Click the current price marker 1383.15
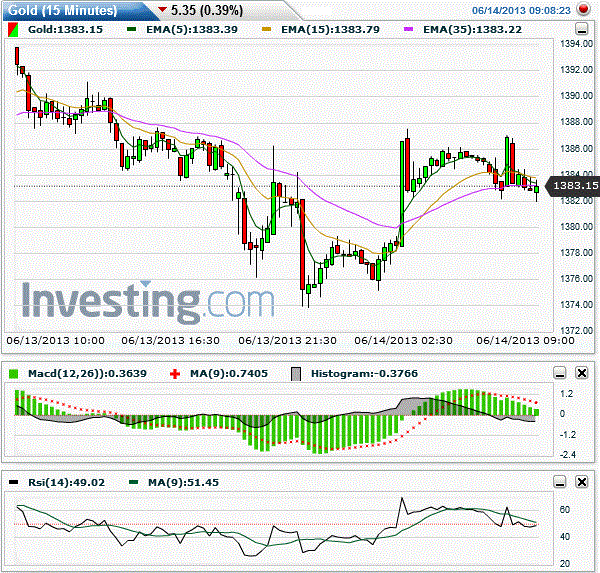This screenshot has width=600, height=573. click(x=573, y=186)
